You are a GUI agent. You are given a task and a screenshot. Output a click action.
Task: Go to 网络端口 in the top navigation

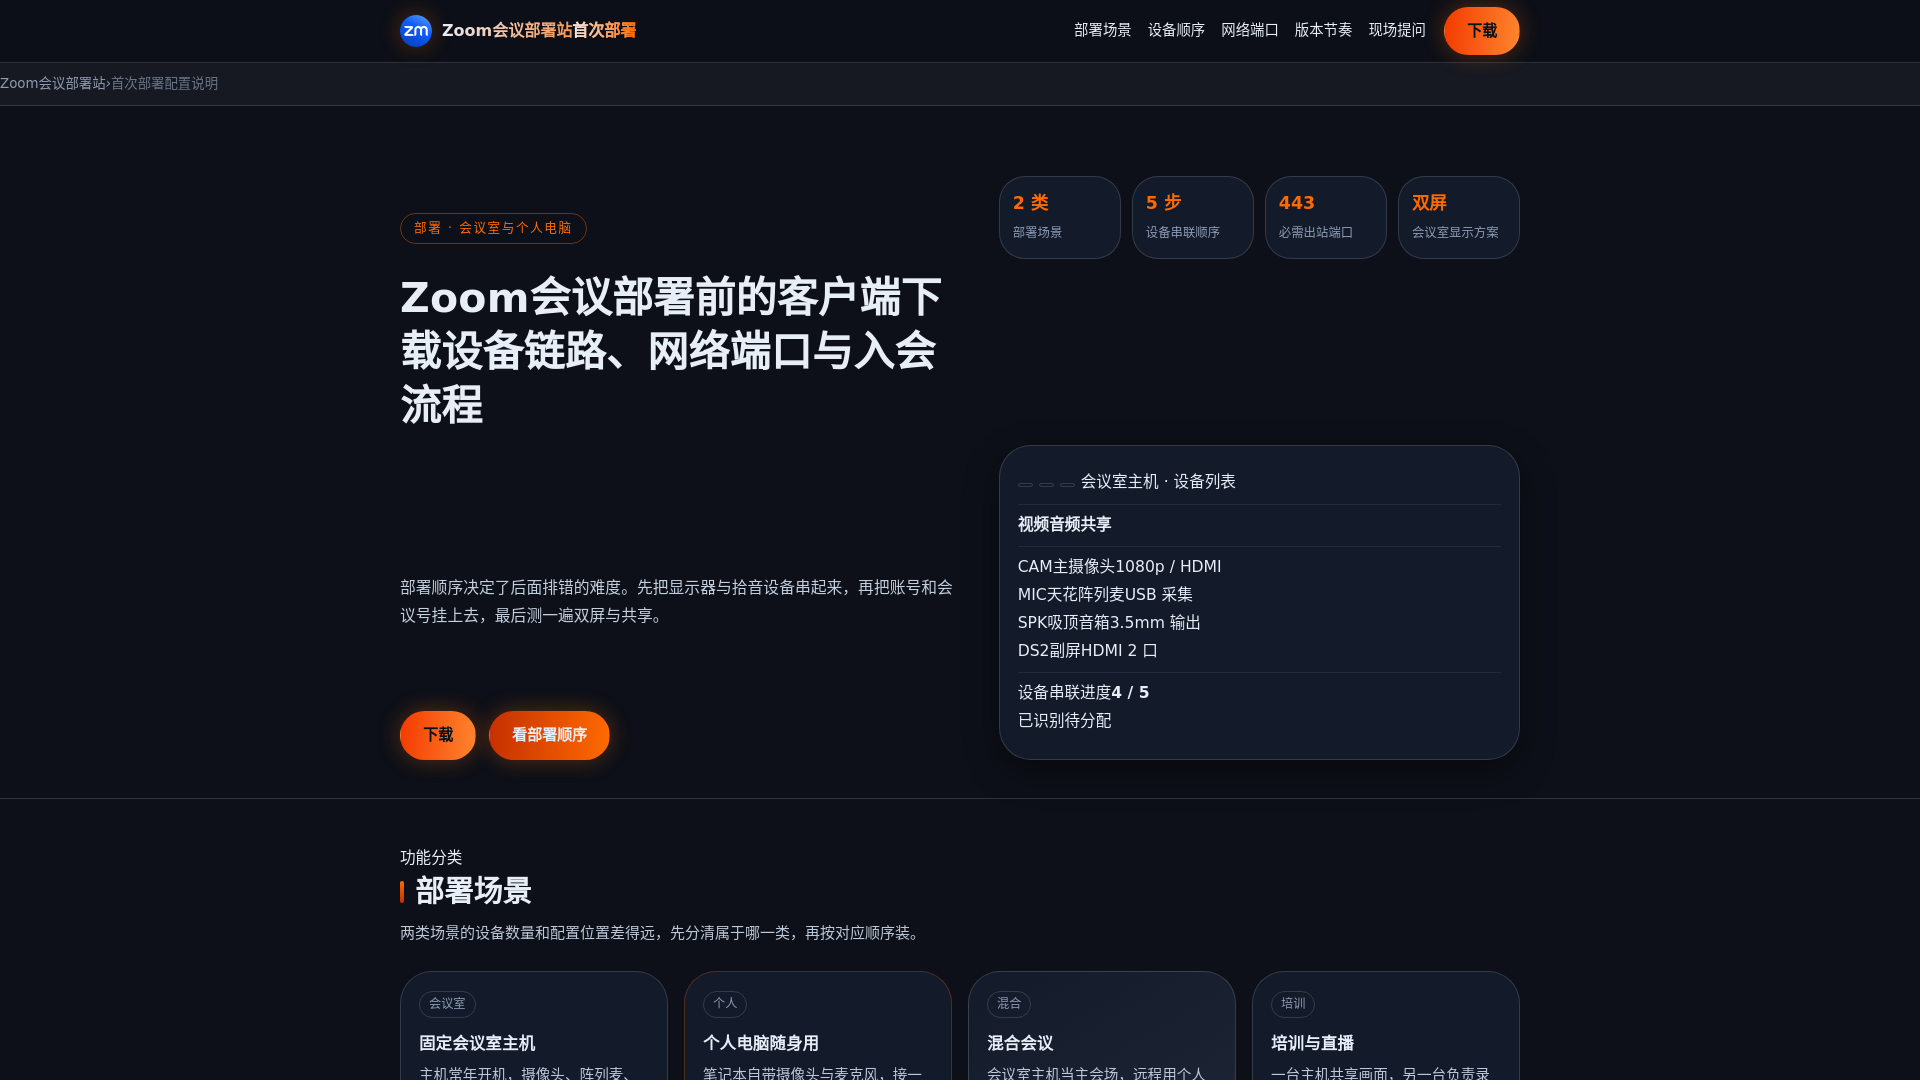tap(1249, 31)
